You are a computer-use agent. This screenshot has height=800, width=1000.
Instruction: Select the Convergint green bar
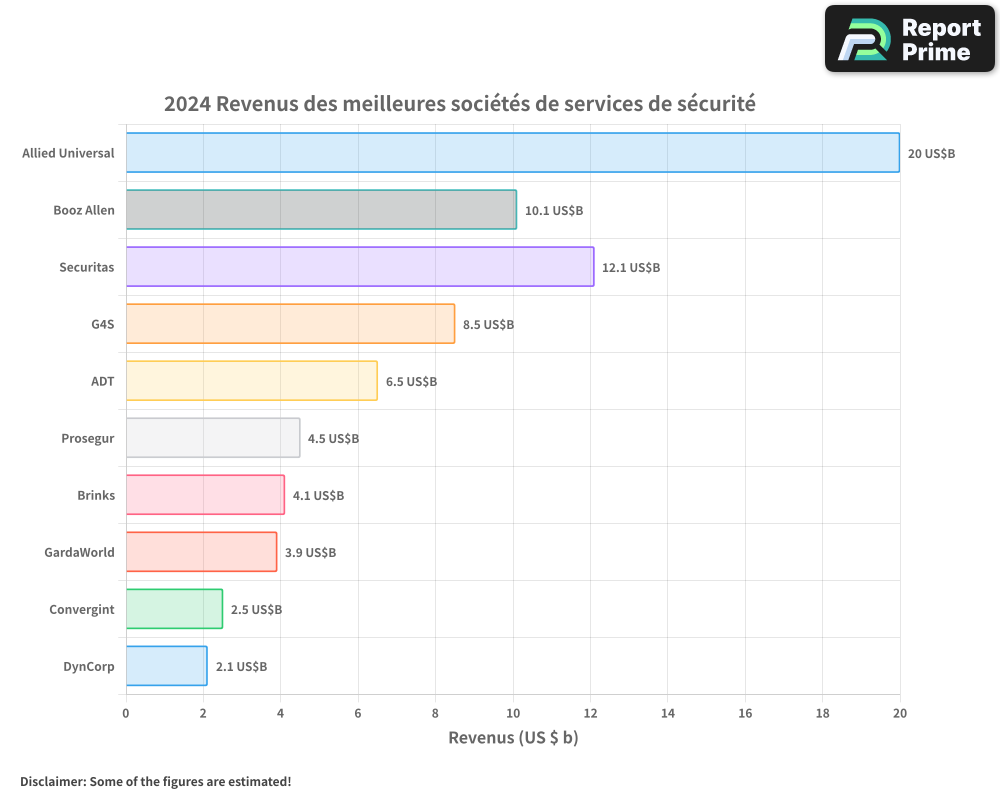(172, 609)
